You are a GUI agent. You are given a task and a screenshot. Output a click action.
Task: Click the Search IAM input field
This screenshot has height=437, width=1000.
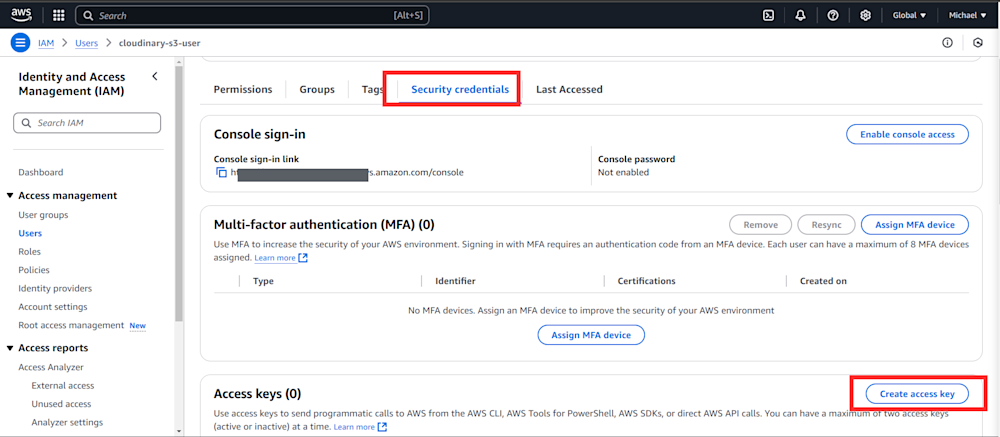(x=87, y=122)
